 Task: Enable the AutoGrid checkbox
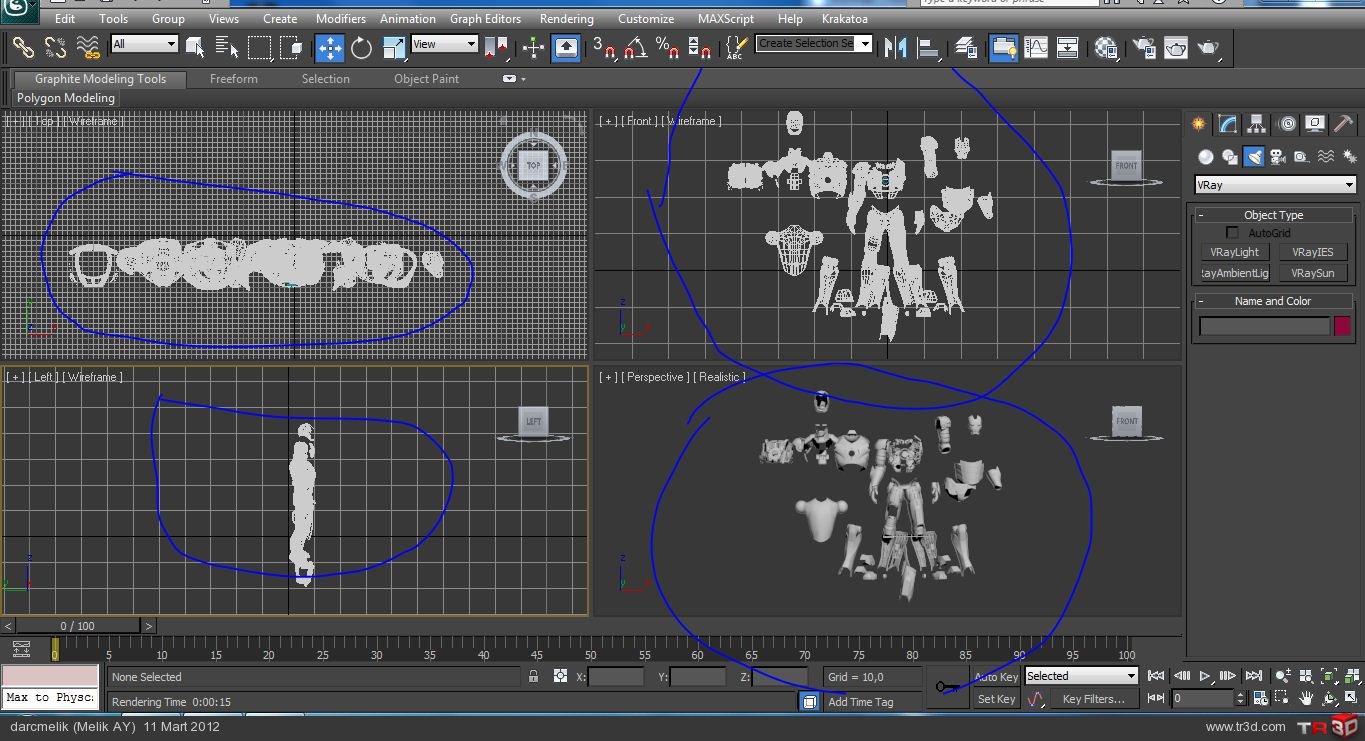pos(1232,233)
